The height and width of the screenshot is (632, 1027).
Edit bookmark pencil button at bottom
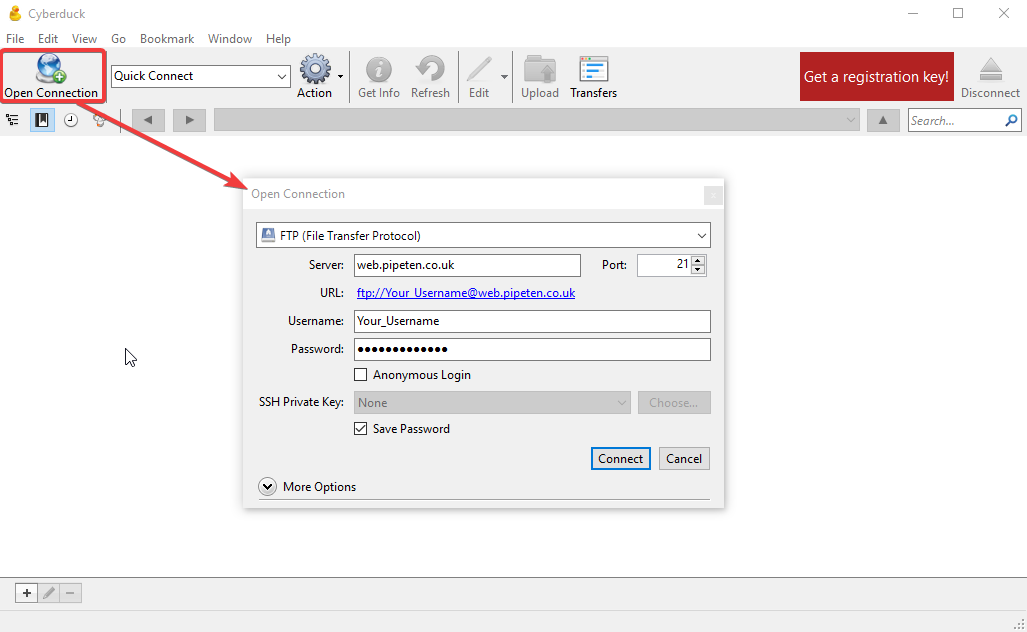pos(48,593)
